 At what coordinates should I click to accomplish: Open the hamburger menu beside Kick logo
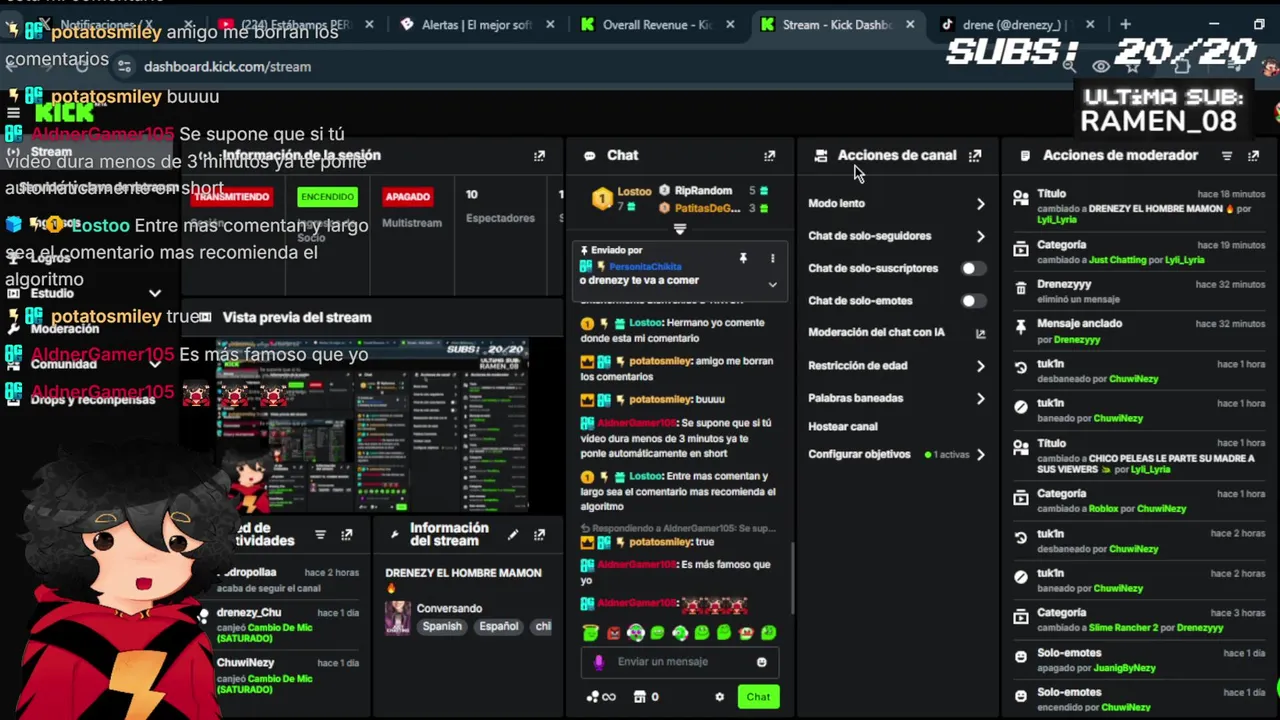[x=13, y=112]
